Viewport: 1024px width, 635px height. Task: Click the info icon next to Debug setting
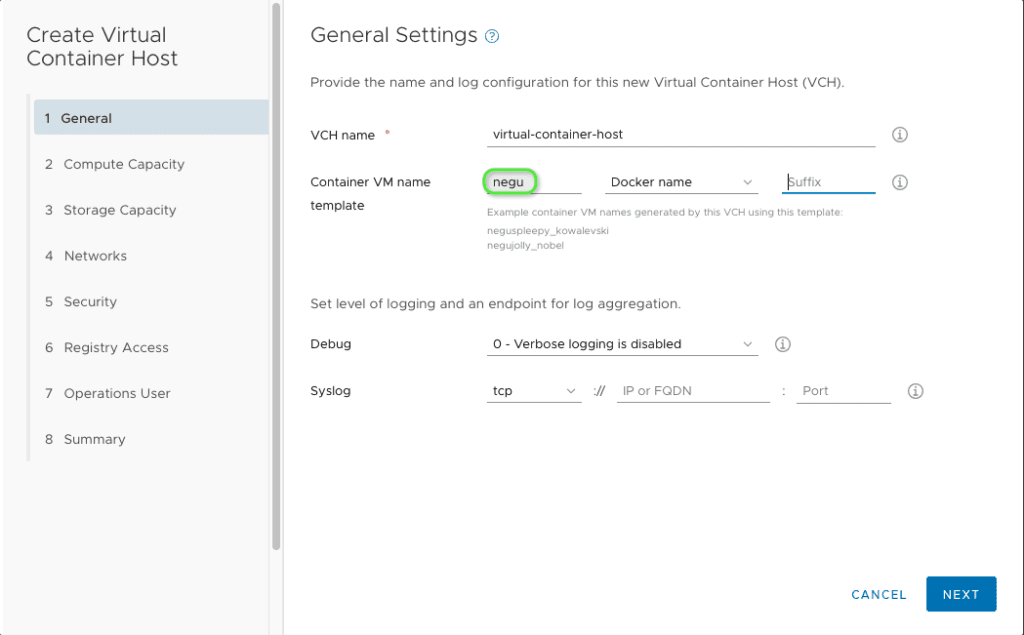[782, 344]
